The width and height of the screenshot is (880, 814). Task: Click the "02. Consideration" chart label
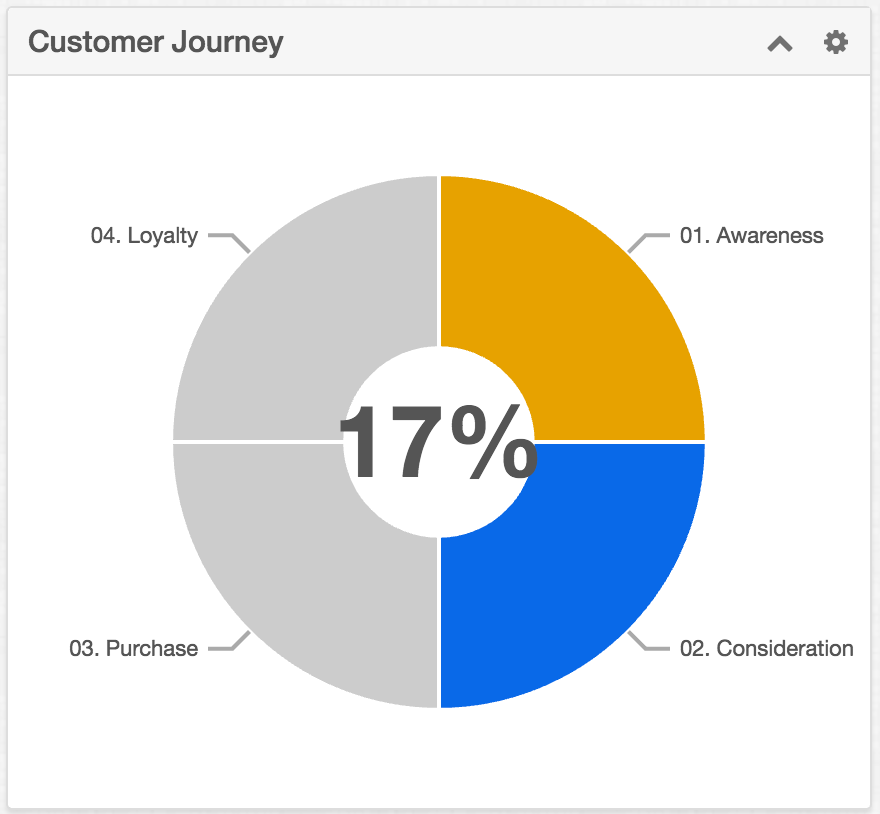point(766,648)
